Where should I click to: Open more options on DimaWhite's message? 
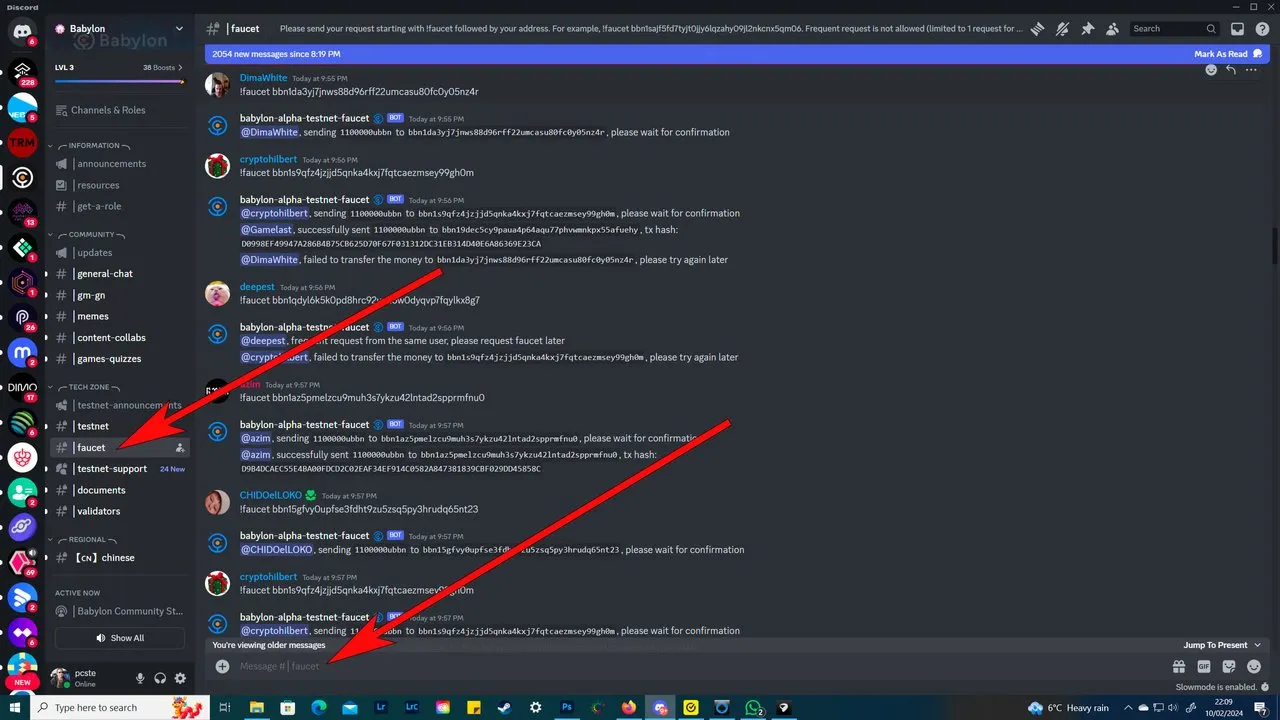tap(1249, 70)
